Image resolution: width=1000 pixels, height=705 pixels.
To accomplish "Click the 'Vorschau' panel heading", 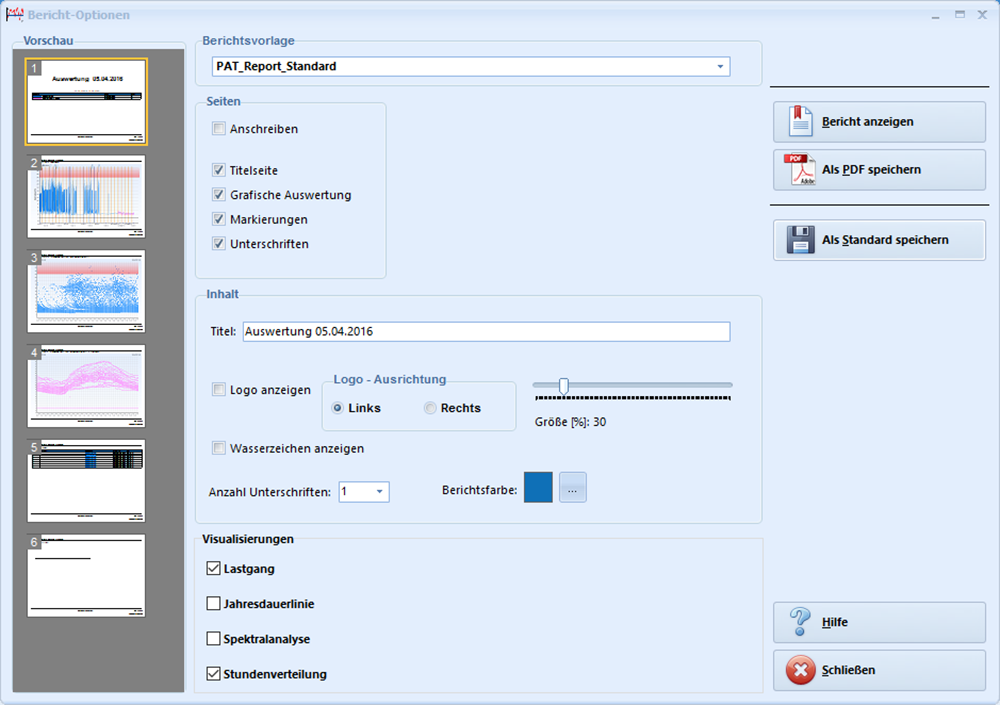I will [x=48, y=40].
